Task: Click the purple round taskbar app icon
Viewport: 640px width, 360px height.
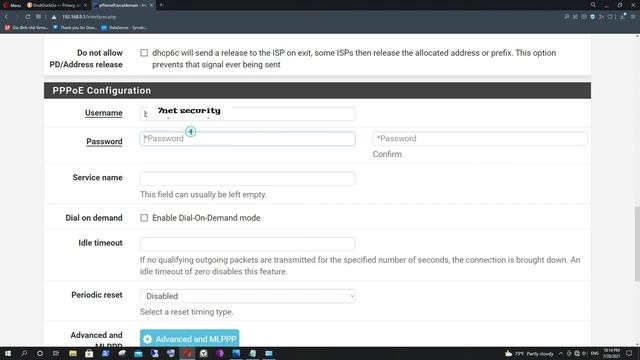Action: pyautogui.click(x=220, y=353)
